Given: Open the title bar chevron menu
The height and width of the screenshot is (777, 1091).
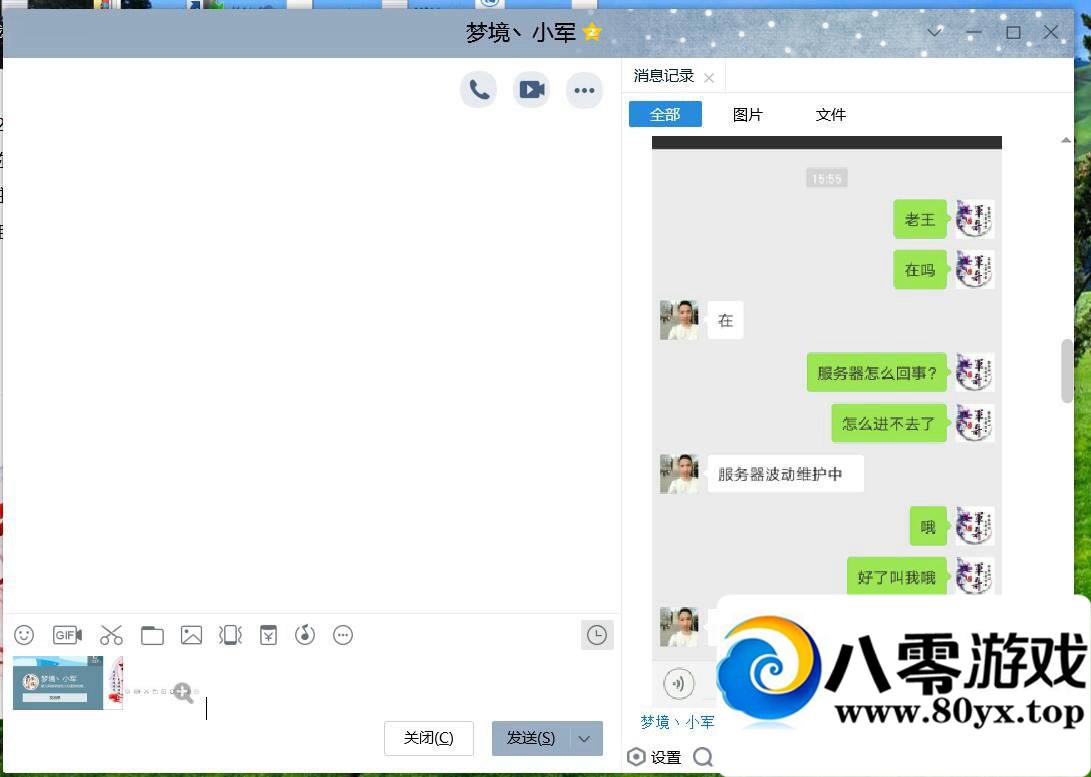Looking at the screenshot, I should click(x=934, y=32).
